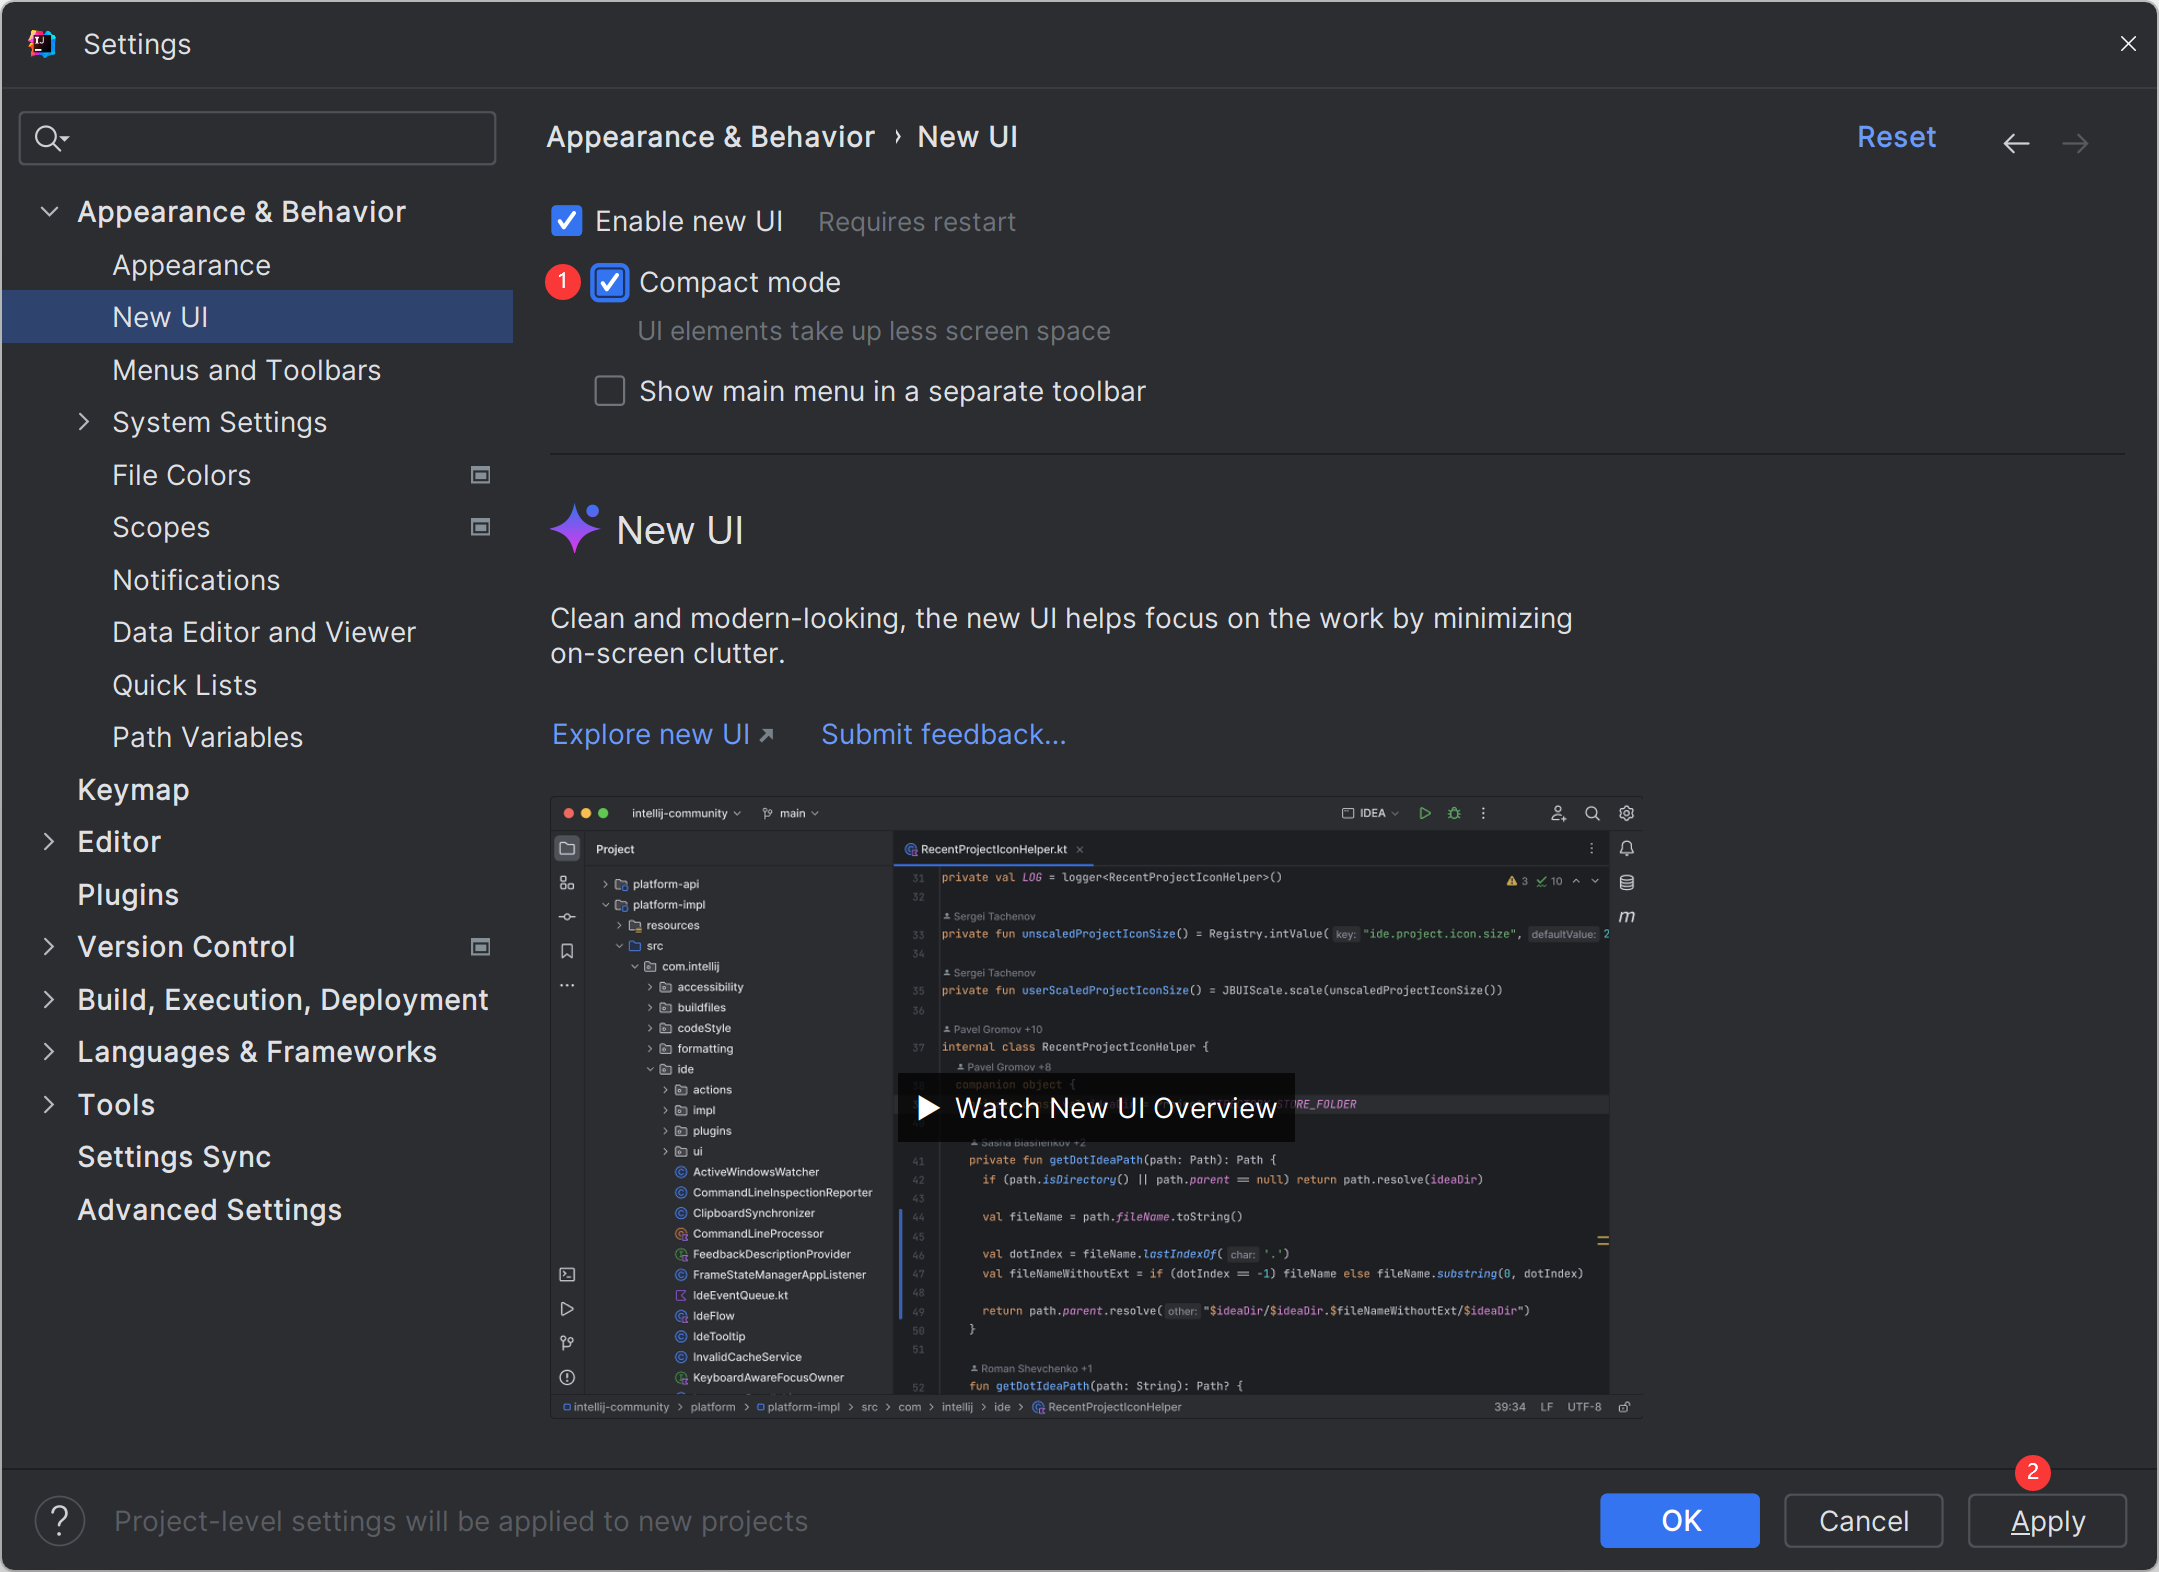
Task: Click the New UI sparkle star icon
Action: pyautogui.click(x=575, y=528)
